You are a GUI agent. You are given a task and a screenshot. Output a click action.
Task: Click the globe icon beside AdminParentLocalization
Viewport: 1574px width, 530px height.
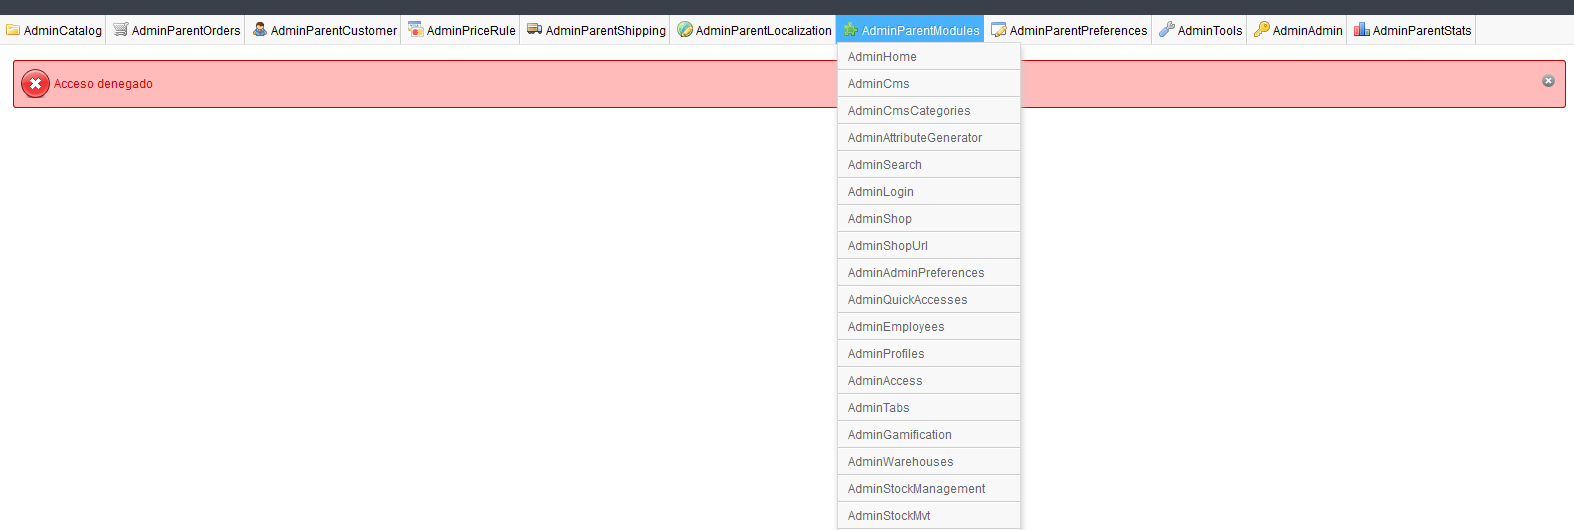pyautogui.click(x=685, y=30)
